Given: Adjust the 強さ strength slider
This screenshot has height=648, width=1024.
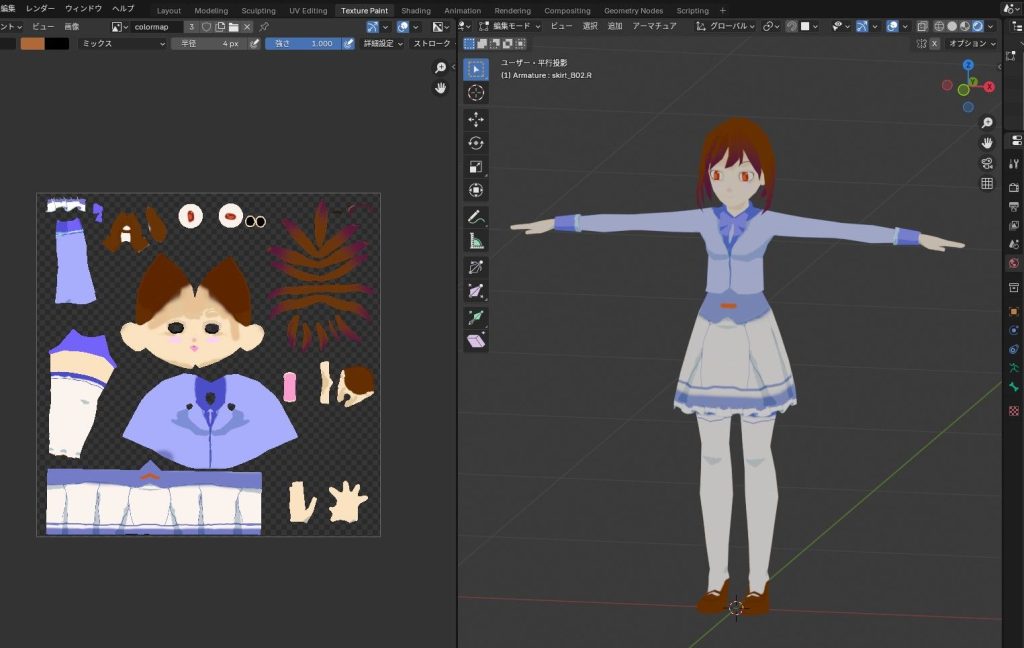Looking at the screenshot, I should coord(302,44).
